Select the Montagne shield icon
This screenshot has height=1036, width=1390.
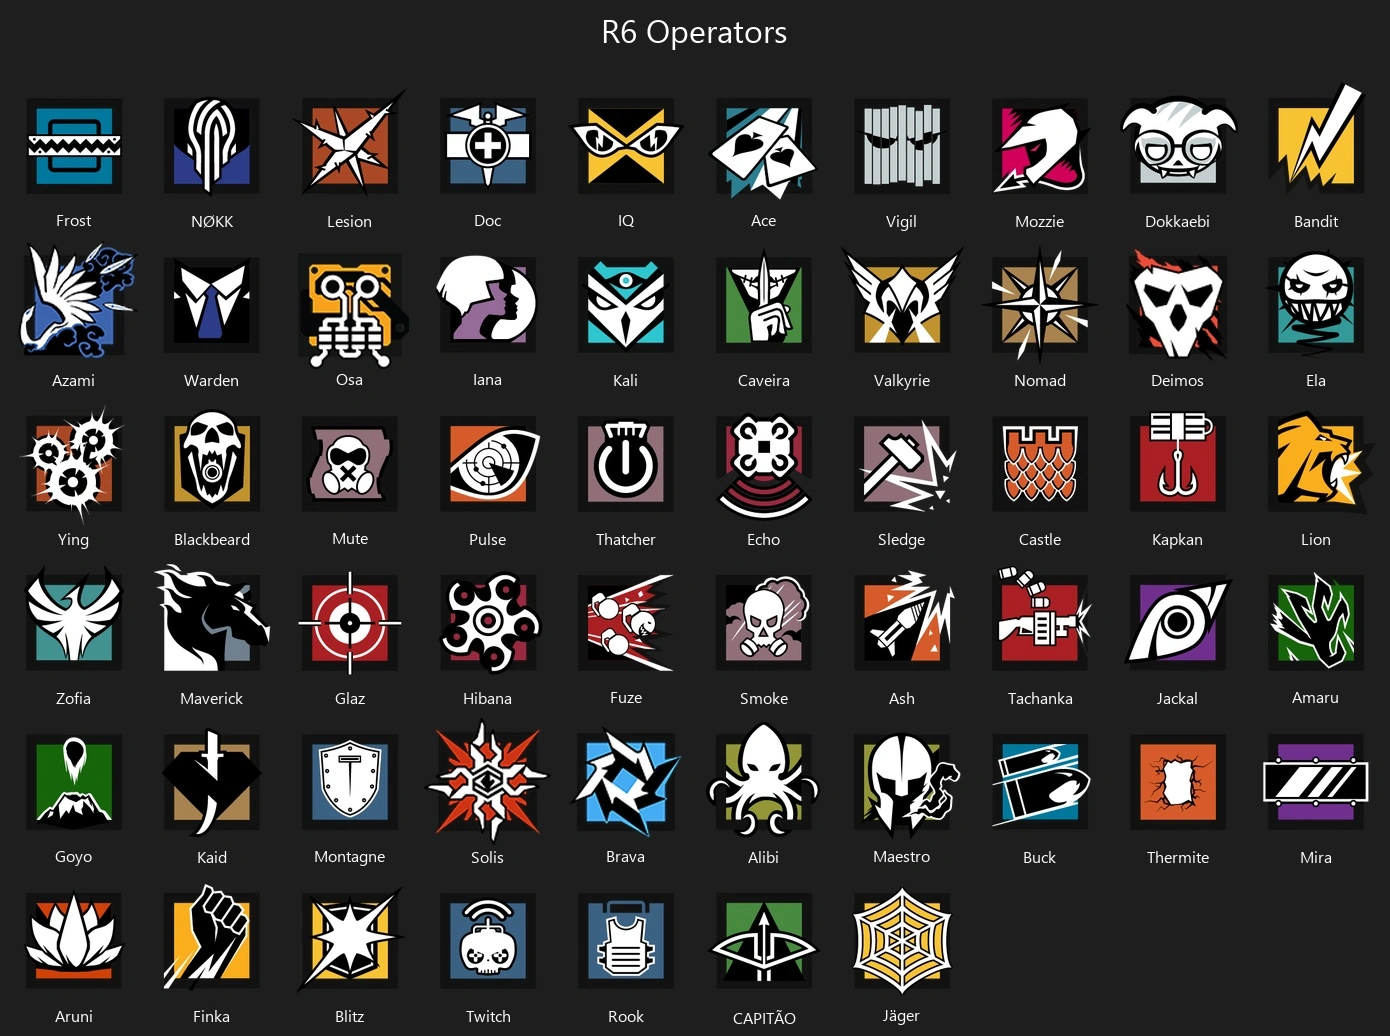pyautogui.click(x=350, y=782)
